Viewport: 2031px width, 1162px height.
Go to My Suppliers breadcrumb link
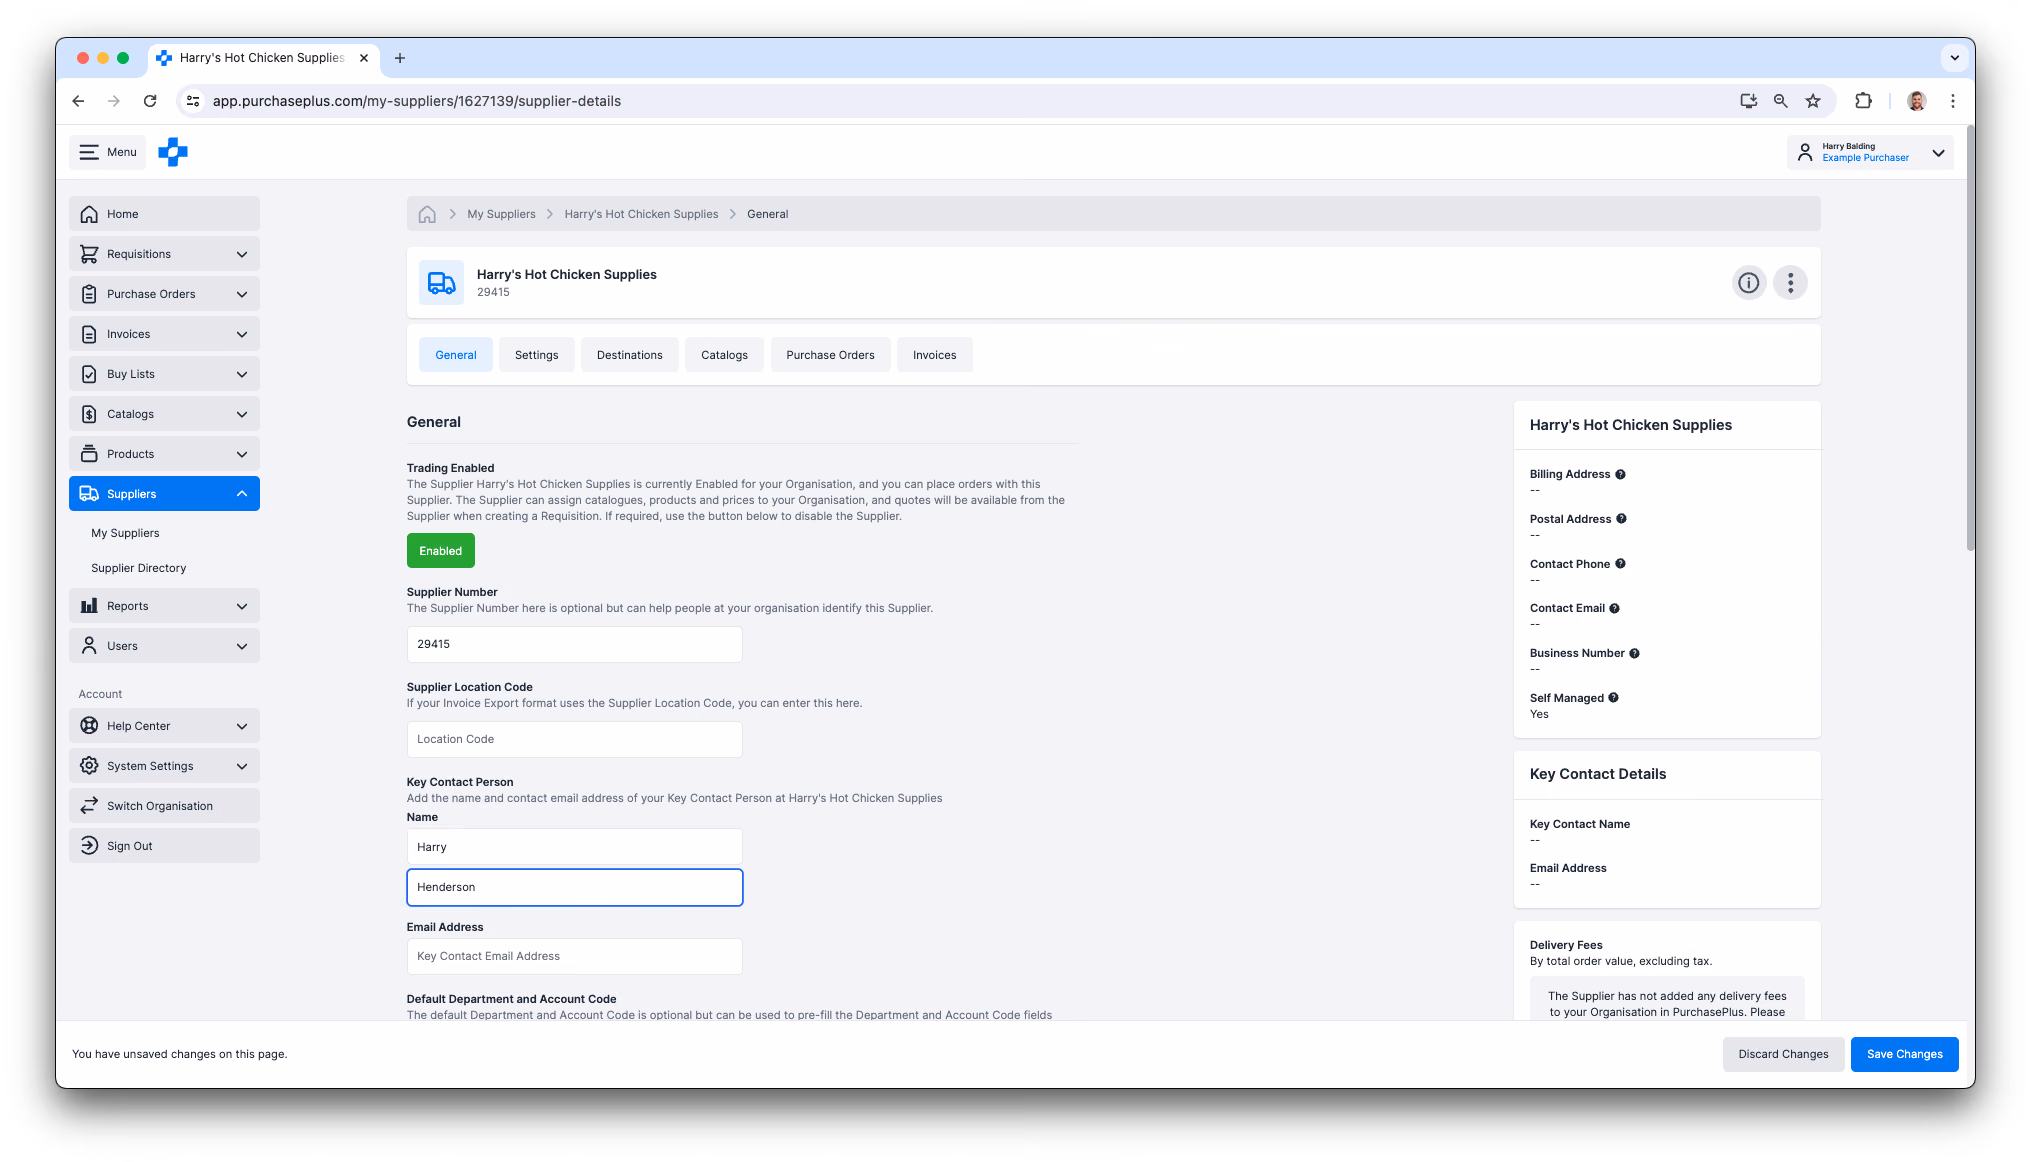point(501,214)
